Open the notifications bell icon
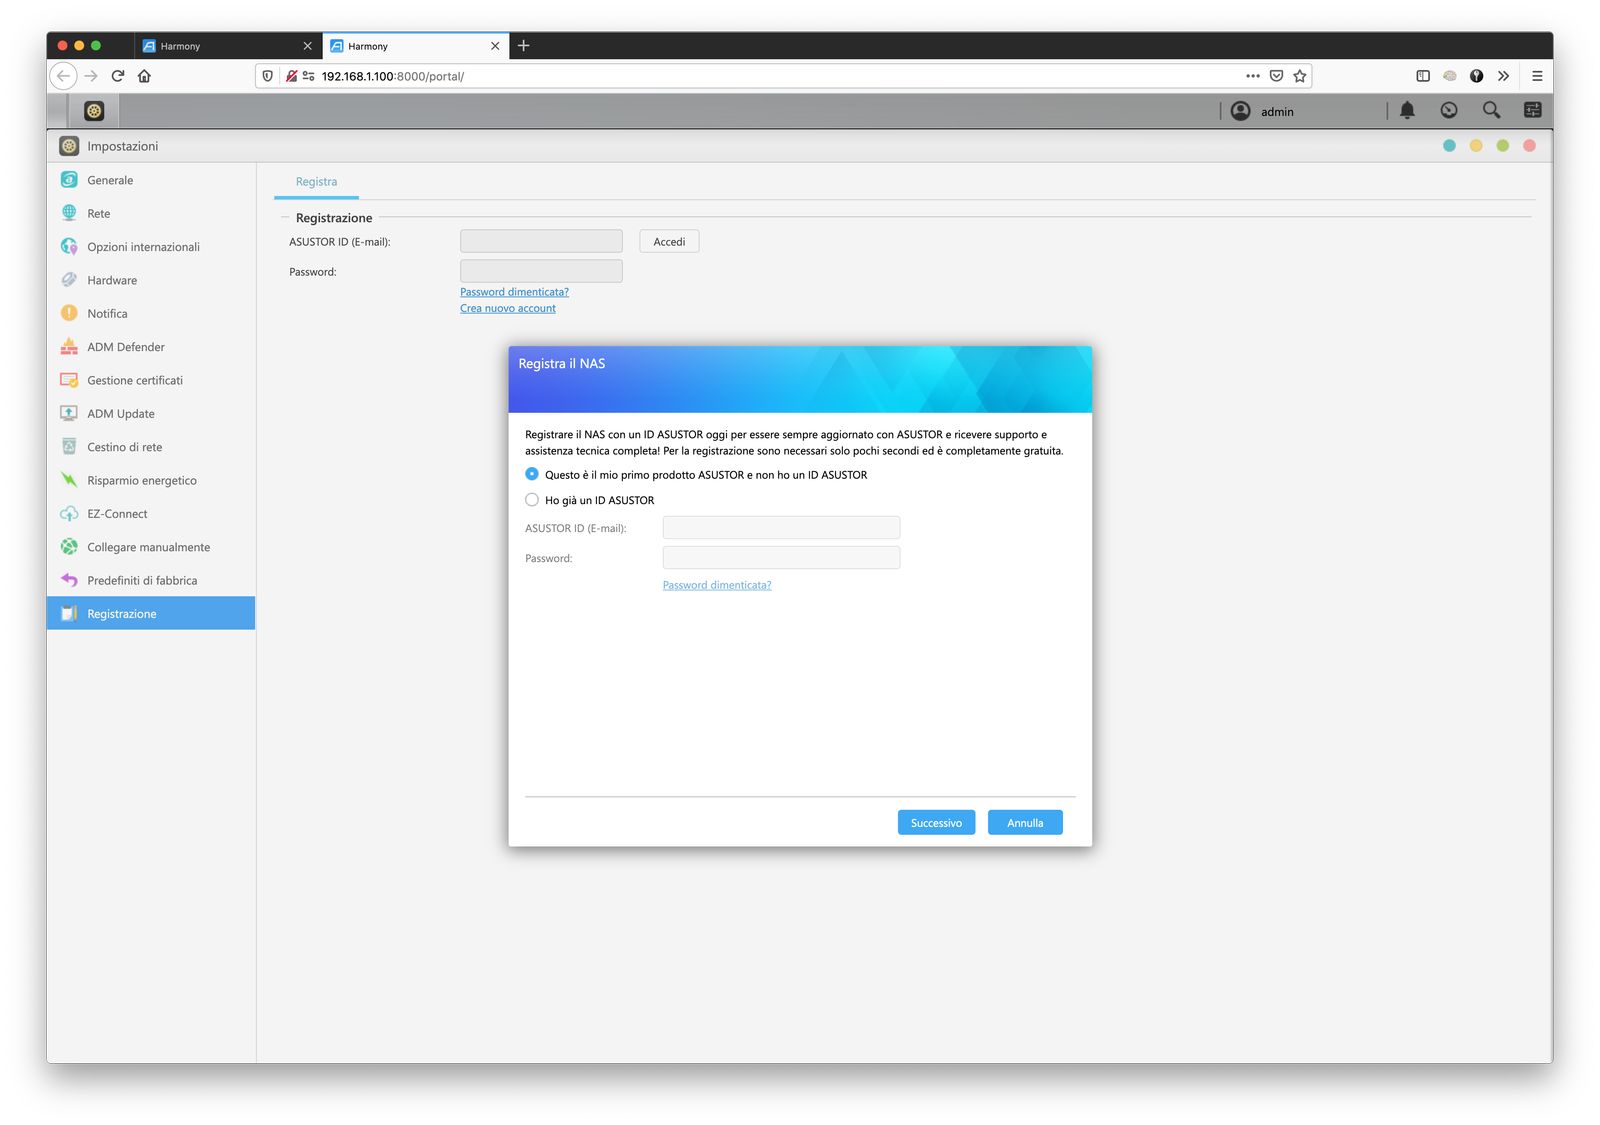The height and width of the screenshot is (1125, 1600). (1407, 111)
